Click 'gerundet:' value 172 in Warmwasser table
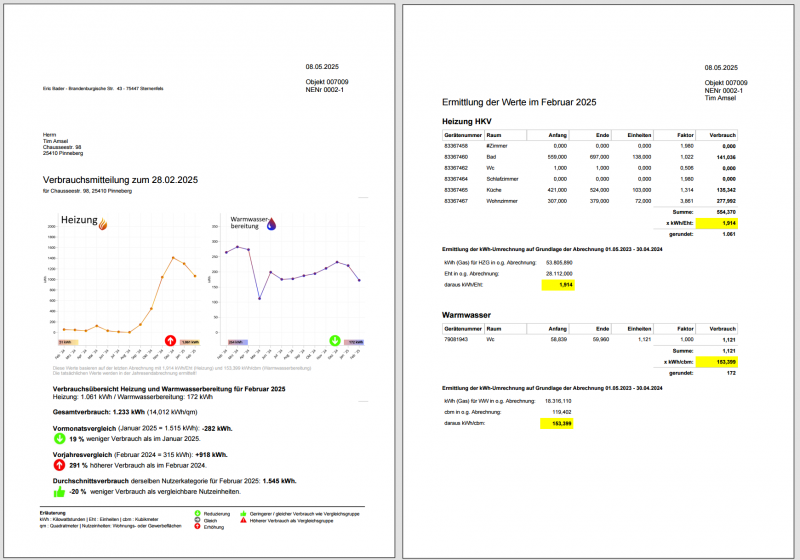 point(731,373)
